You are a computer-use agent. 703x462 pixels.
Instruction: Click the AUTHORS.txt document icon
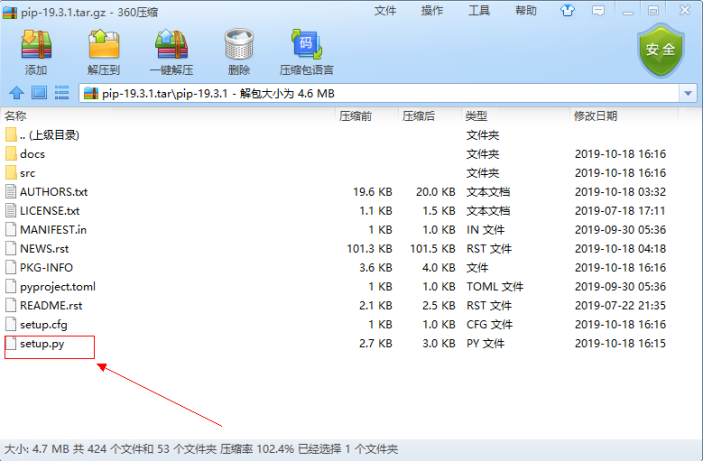click(x=11, y=192)
